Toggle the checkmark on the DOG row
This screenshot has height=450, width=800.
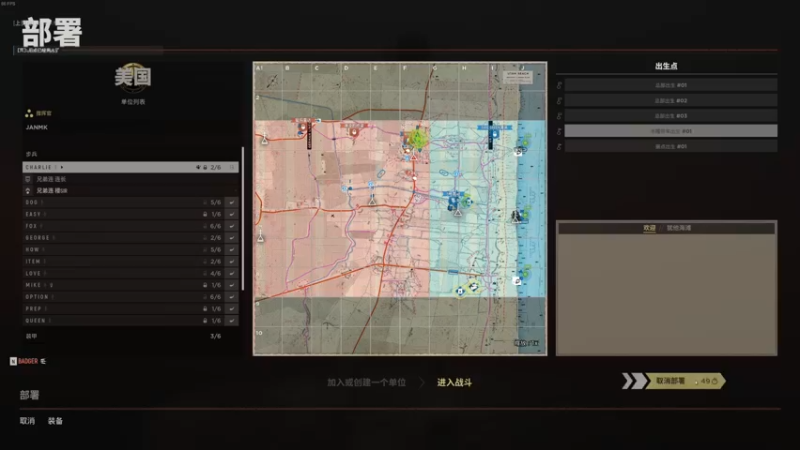232,203
